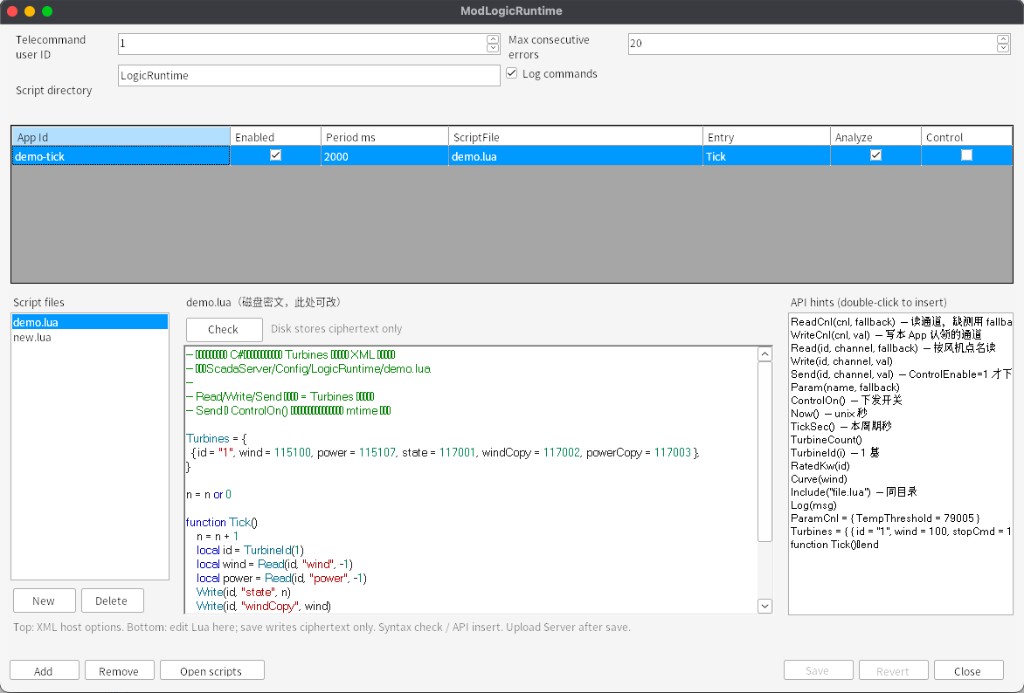
Task: Click the 2000 period cell
Action: 385,156
